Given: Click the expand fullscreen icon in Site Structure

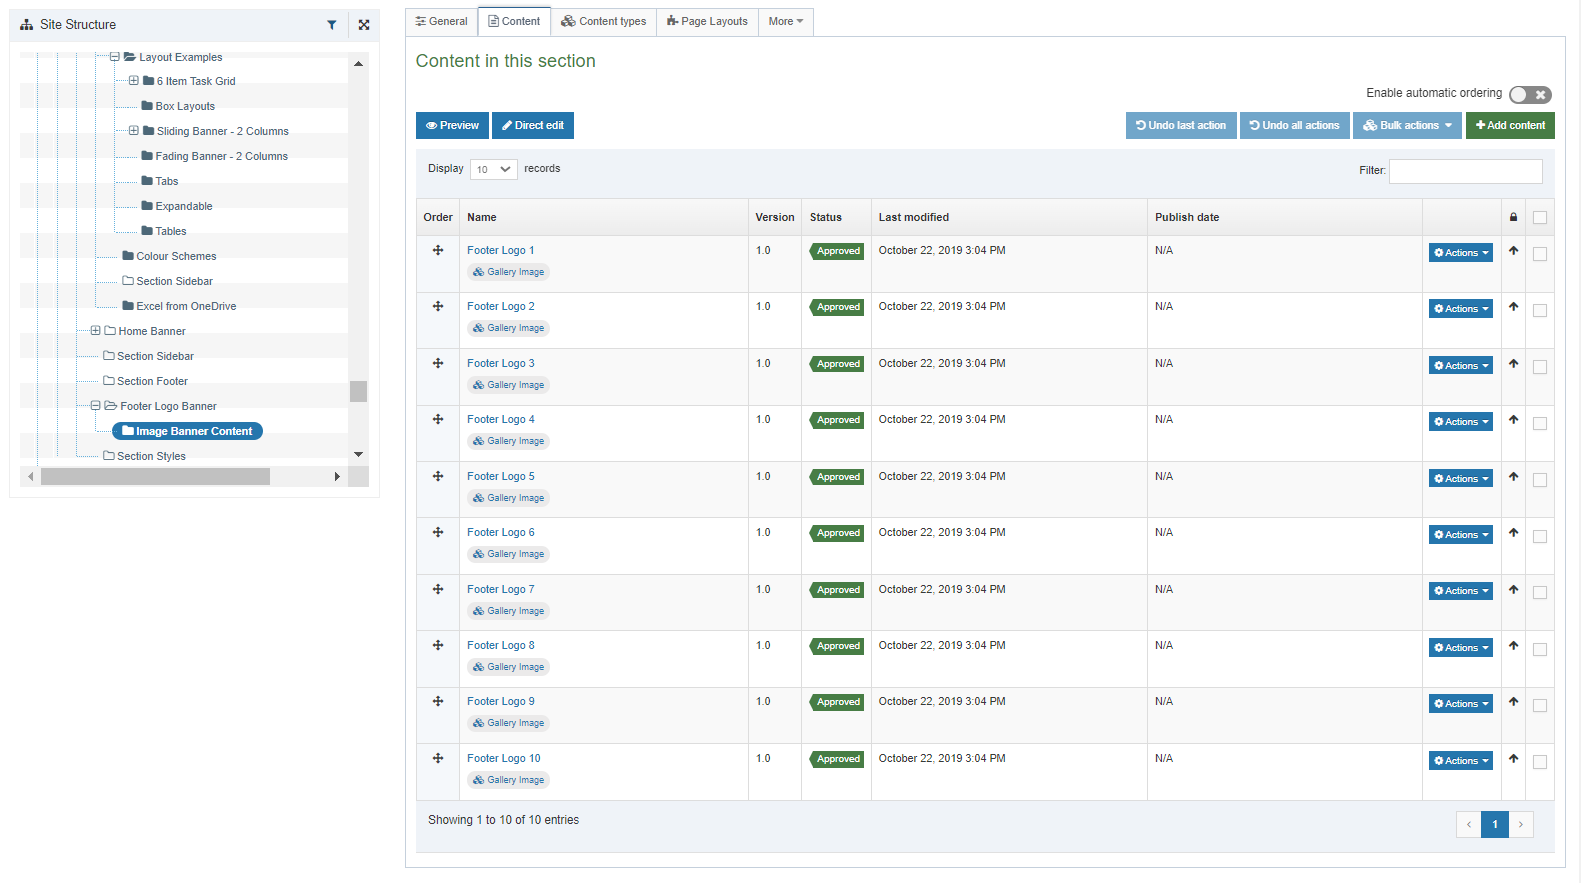Looking at the screenshot, I should [x=364, y=25].
